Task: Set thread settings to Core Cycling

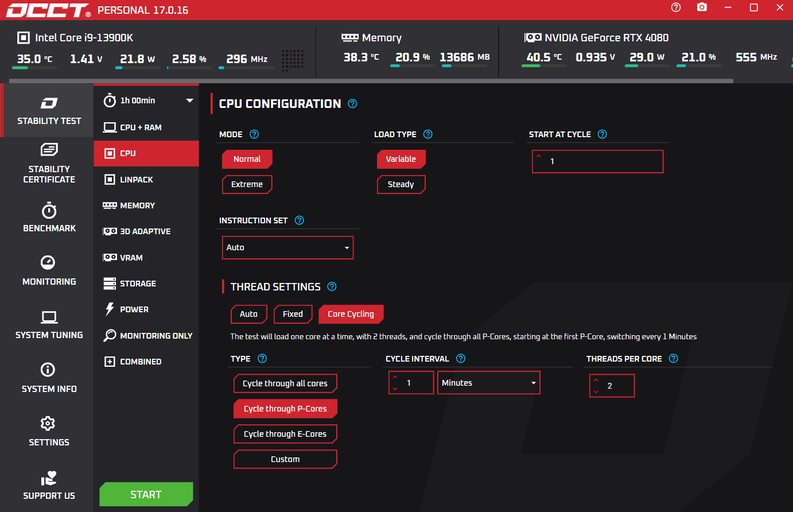Action: pyautogui.click(x=350, y=314)
